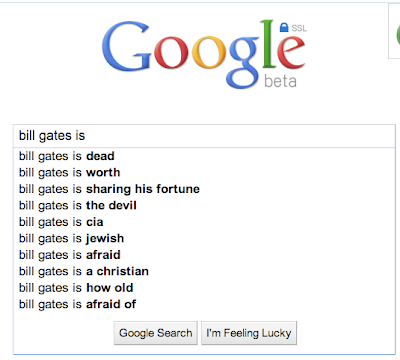Choose 'bill gates is sharing his fortune'
This screenshot has width=400, height=360.
point(204,189)
